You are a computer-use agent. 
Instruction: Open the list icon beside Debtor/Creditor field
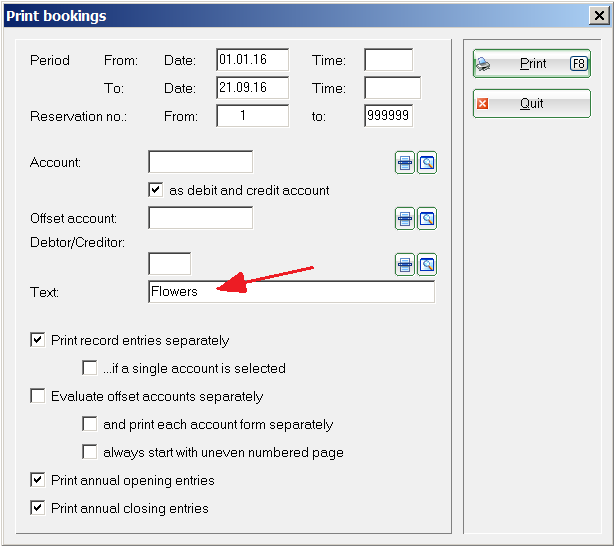(405, 265)
